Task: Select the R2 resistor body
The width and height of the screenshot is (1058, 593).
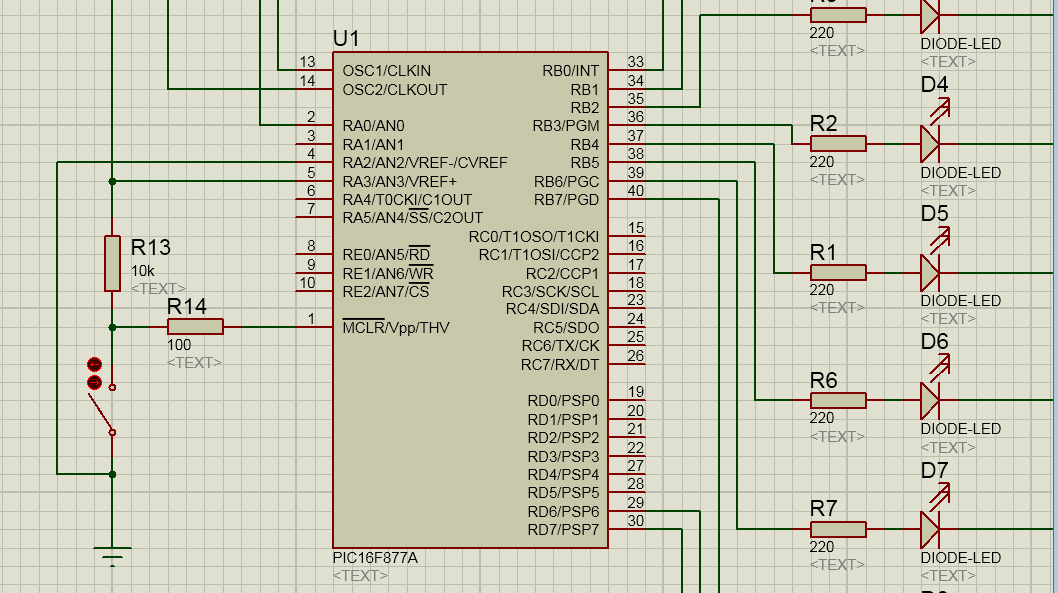Action: tap(838, 144)
